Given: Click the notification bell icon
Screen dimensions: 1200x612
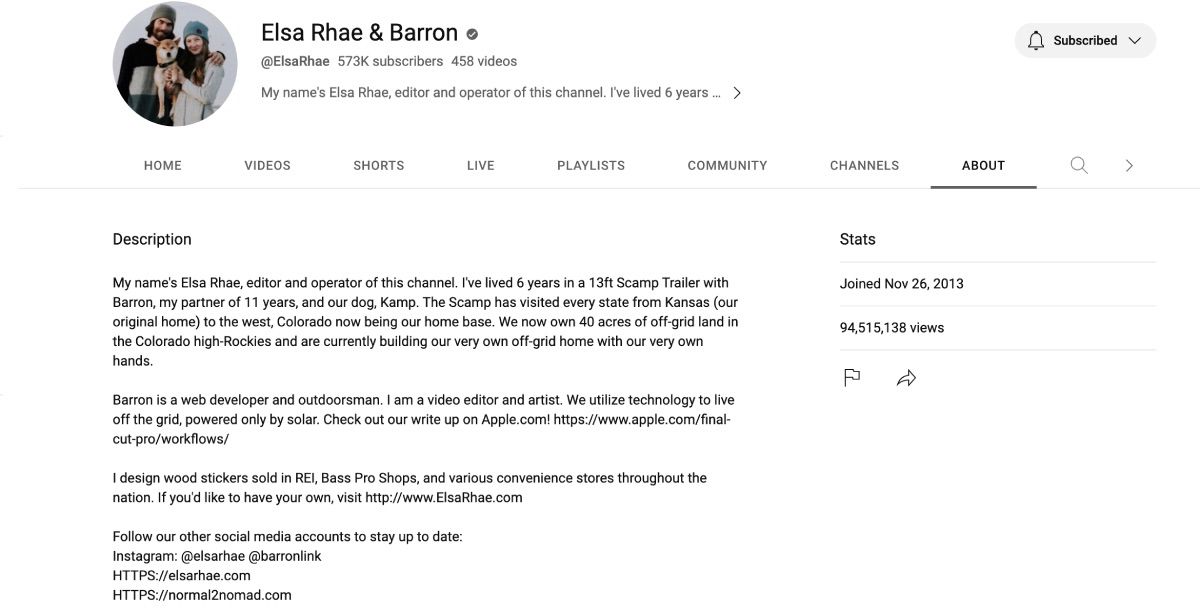Looking at the screenshot, I should pyautogui.click(x=1036, y=41).
